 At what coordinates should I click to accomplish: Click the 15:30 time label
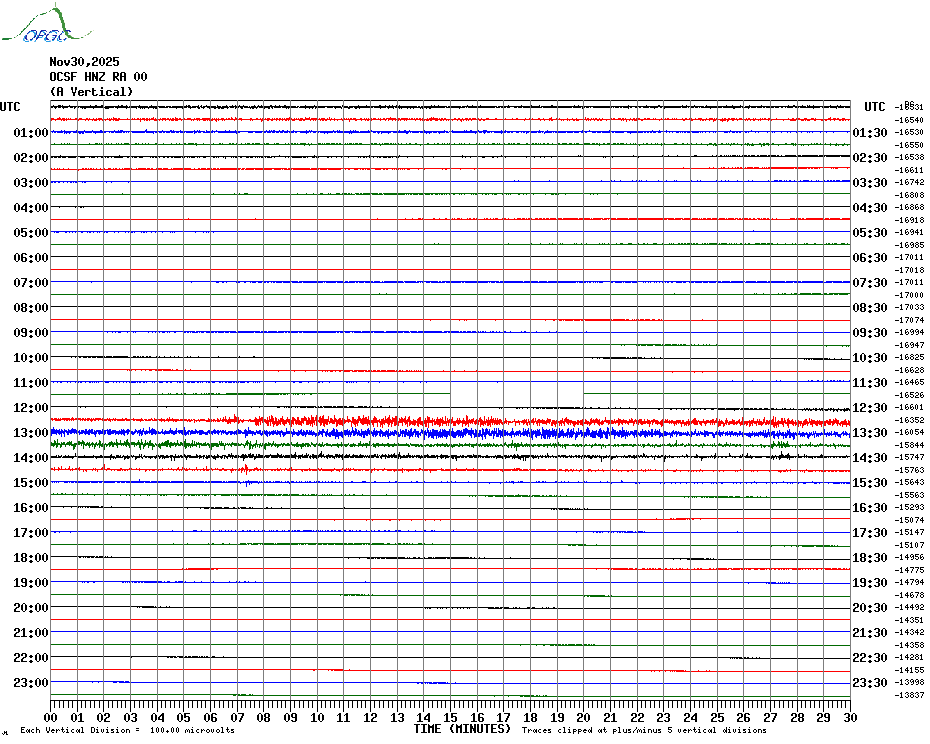point(870,482)
